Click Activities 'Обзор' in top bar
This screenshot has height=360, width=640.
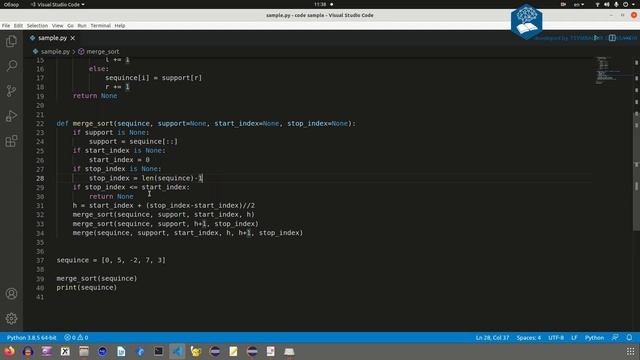[x=11, y=4]
